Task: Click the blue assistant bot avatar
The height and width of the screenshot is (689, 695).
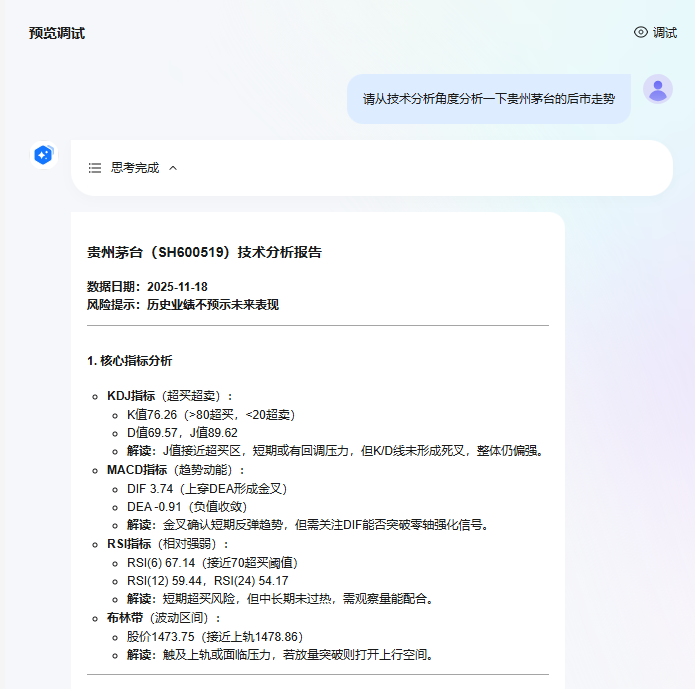Action: [43, 155]
